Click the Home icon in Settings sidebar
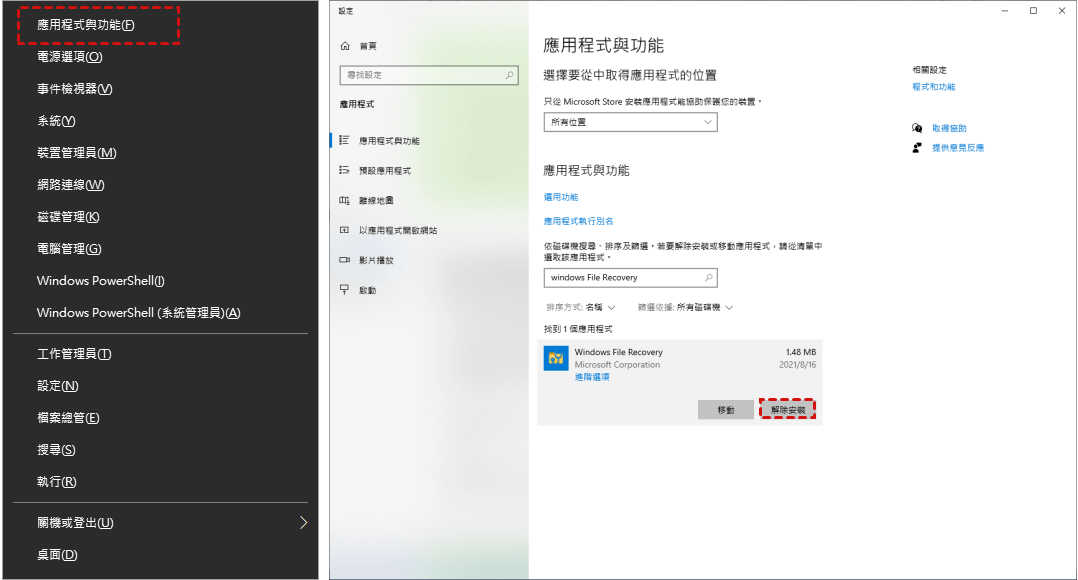The width and height of the screenshot is (1078, 580). tap(345, 46)
